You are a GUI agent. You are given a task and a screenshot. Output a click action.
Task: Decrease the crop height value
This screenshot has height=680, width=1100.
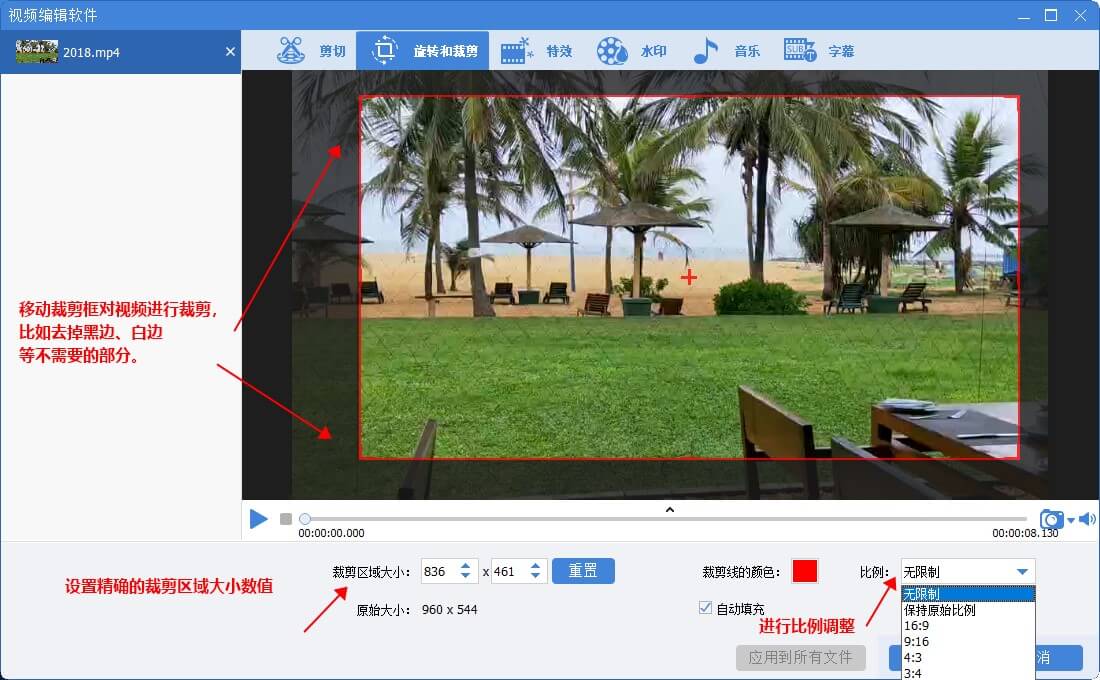click(x=535, y=576)
